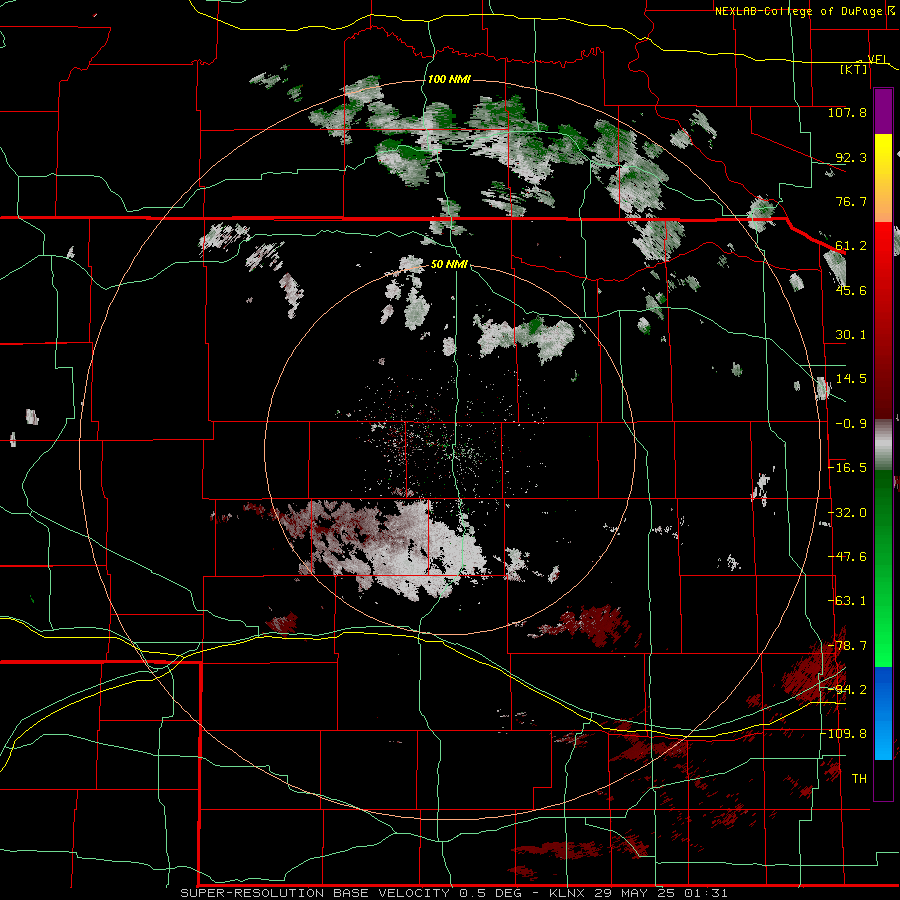Select the 107.8 velocity scale value
Screen dimensions: 900x900
coord(847,112)
